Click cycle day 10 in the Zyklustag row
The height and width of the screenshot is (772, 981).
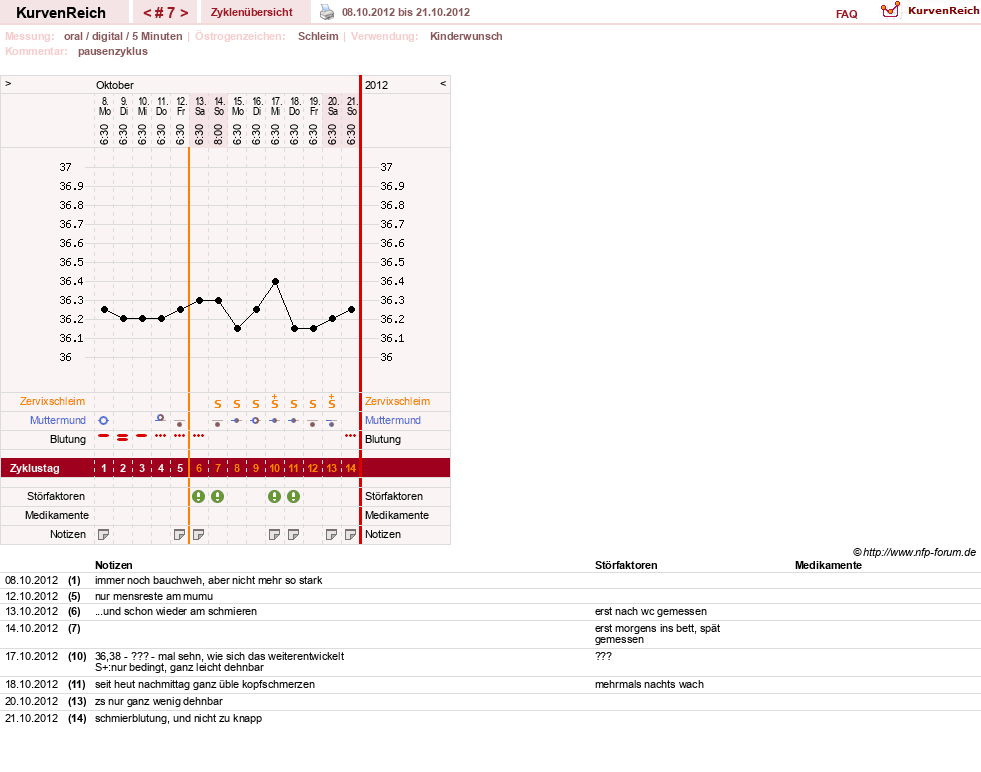tap(274, 468)
